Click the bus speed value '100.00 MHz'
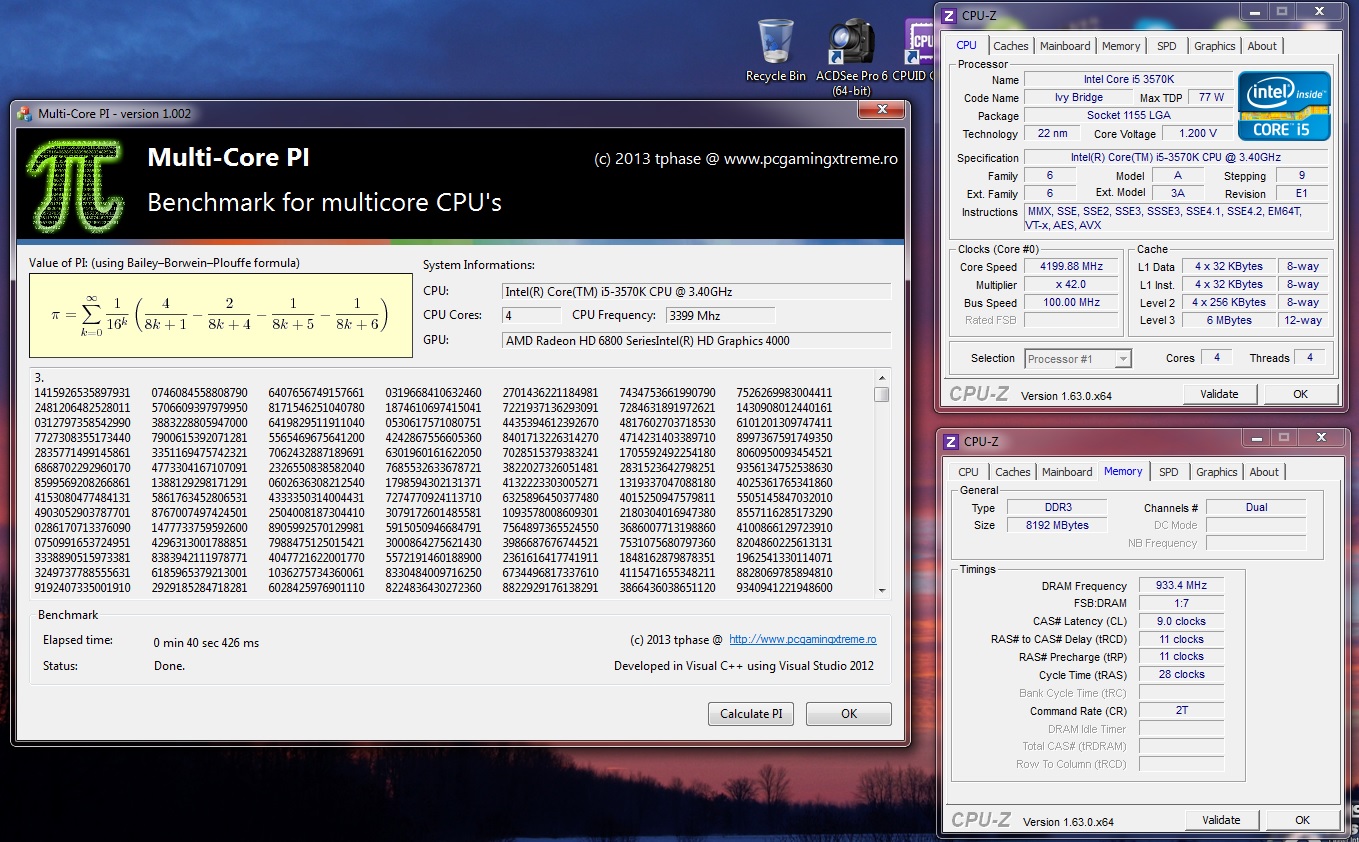The height and width of the screenshot is (842, 1359). (1071, 303)
